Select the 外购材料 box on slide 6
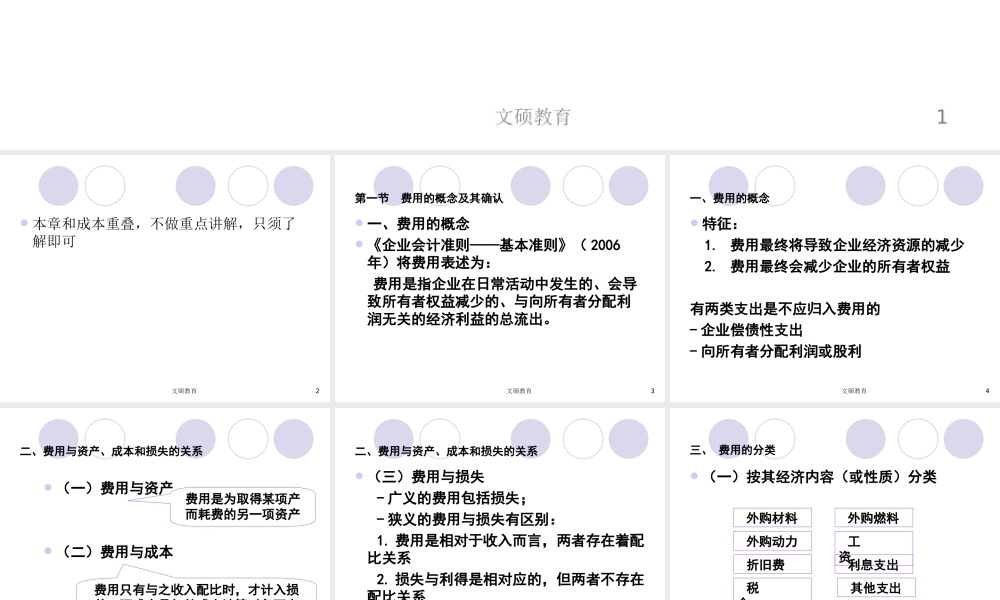The height and width of the screenshot is (600, 1000). click(x=770, y=517)
